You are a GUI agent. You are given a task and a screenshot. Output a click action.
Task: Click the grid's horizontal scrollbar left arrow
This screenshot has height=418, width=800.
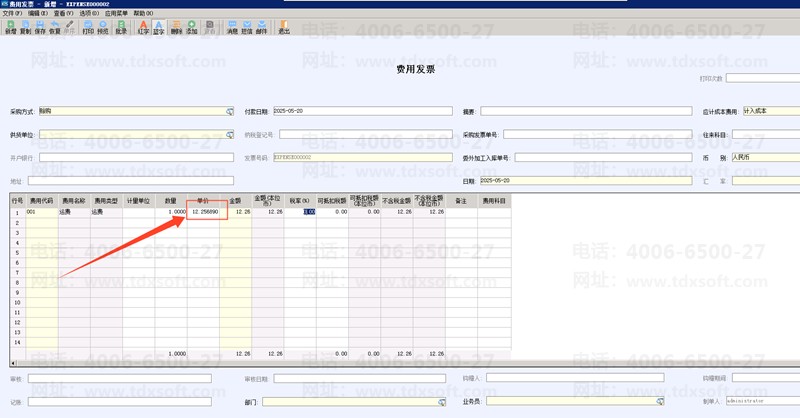[13, 363]
